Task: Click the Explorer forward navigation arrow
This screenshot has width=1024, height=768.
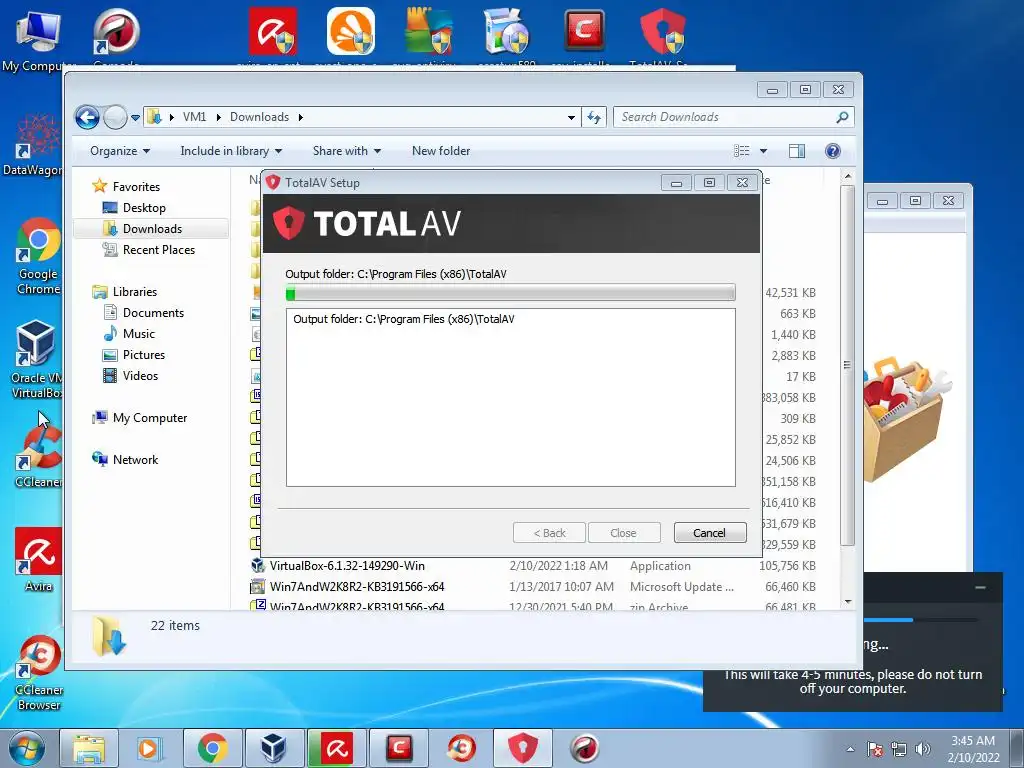Action: click(115, 118)
